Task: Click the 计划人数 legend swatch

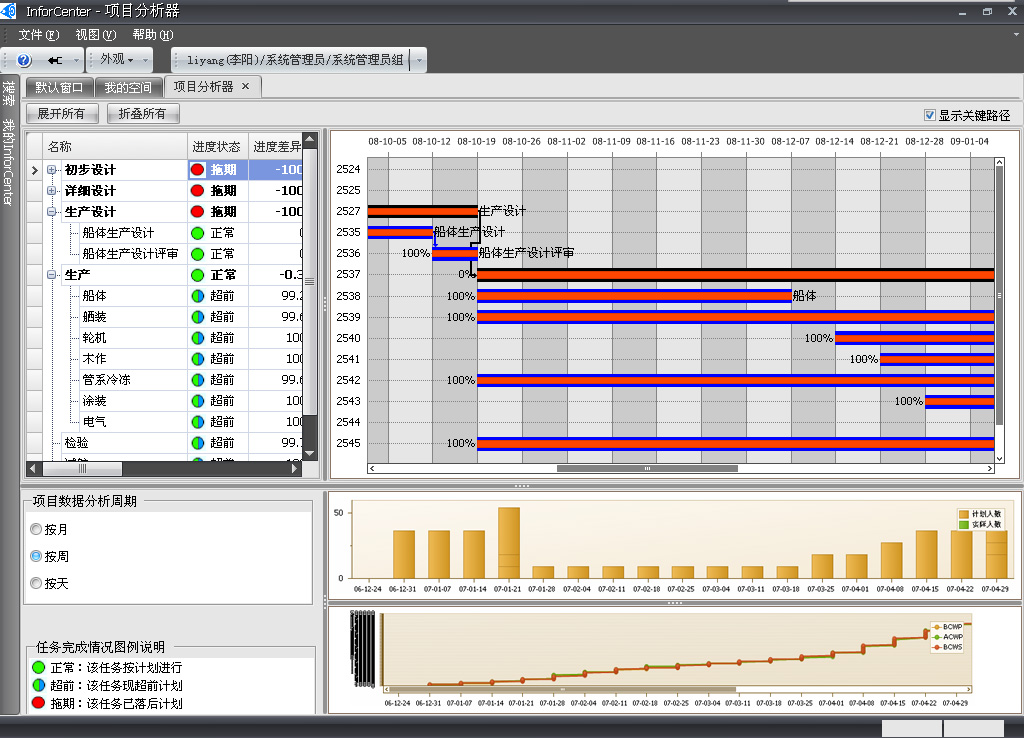Action: [x=963, y=514]
